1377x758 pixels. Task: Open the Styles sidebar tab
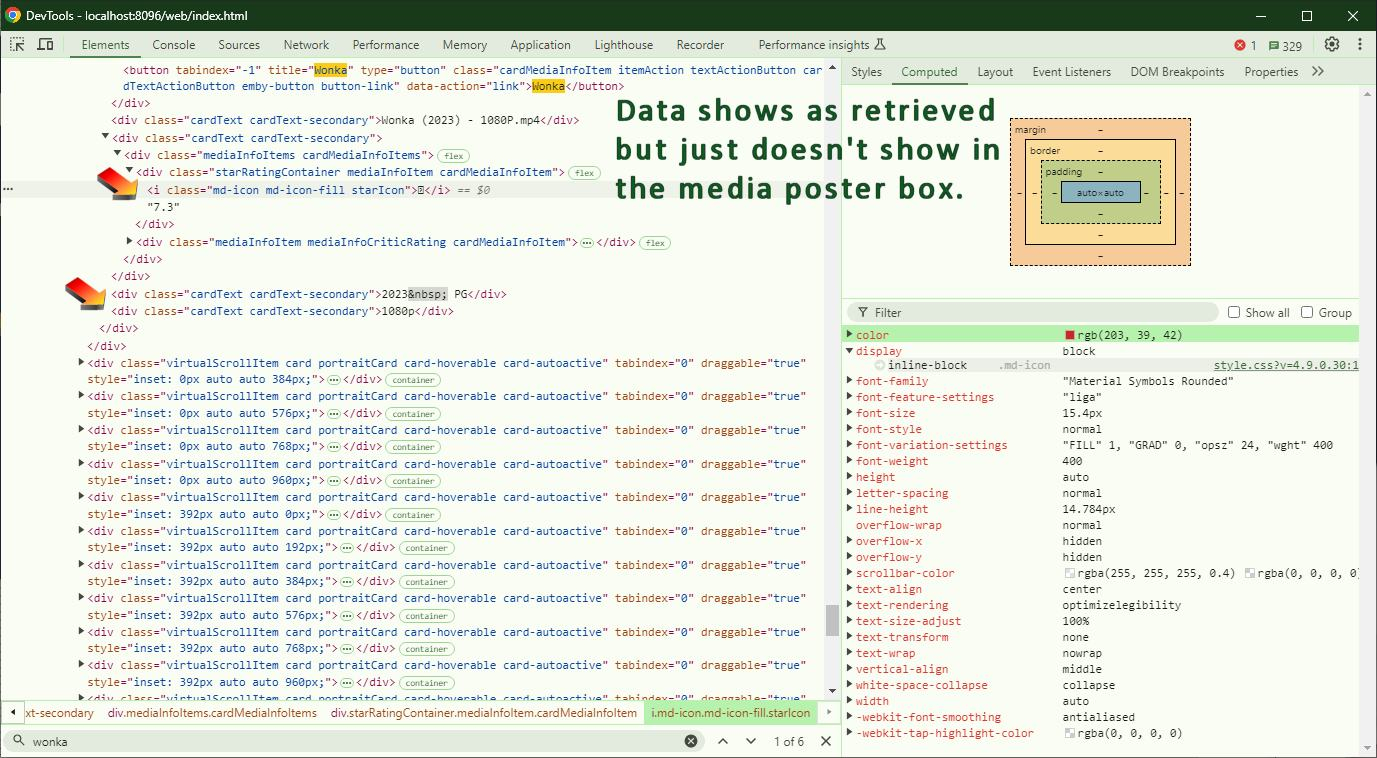tap(866, 71)
